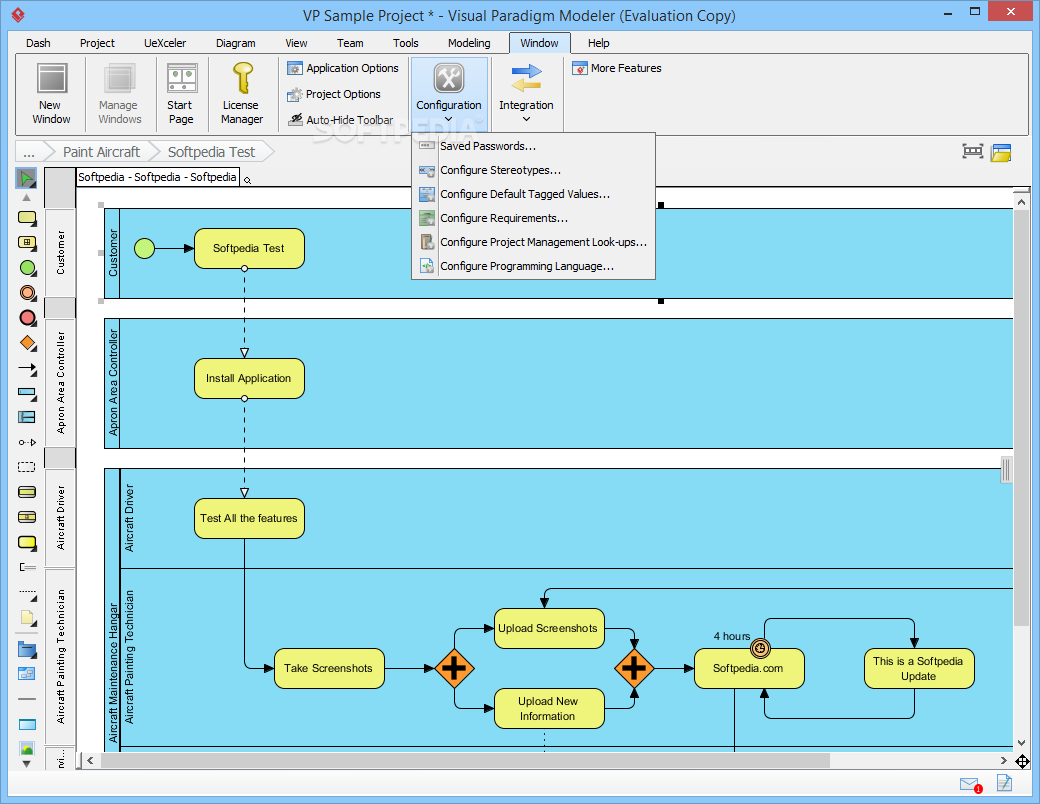
Task: Select the dashed Group rectangle tool
Action: click(x=27, y=467)
